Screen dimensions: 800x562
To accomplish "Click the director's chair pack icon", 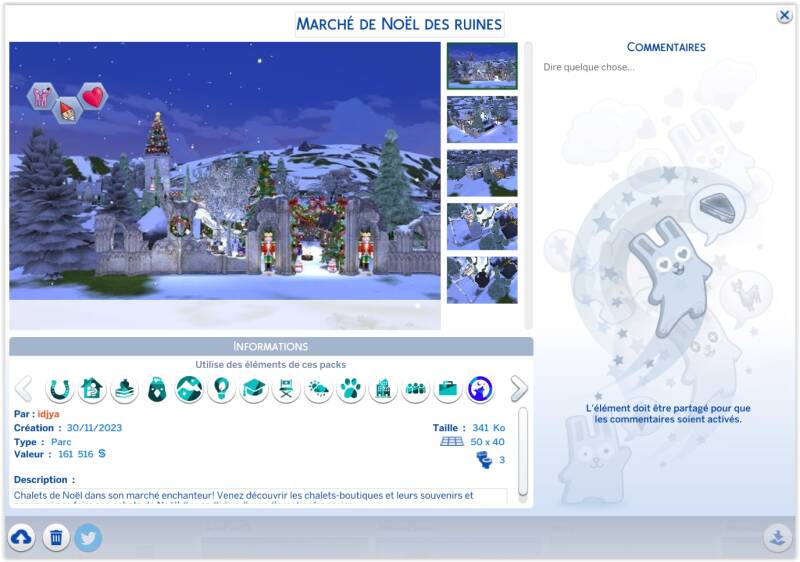I will 286,390.
